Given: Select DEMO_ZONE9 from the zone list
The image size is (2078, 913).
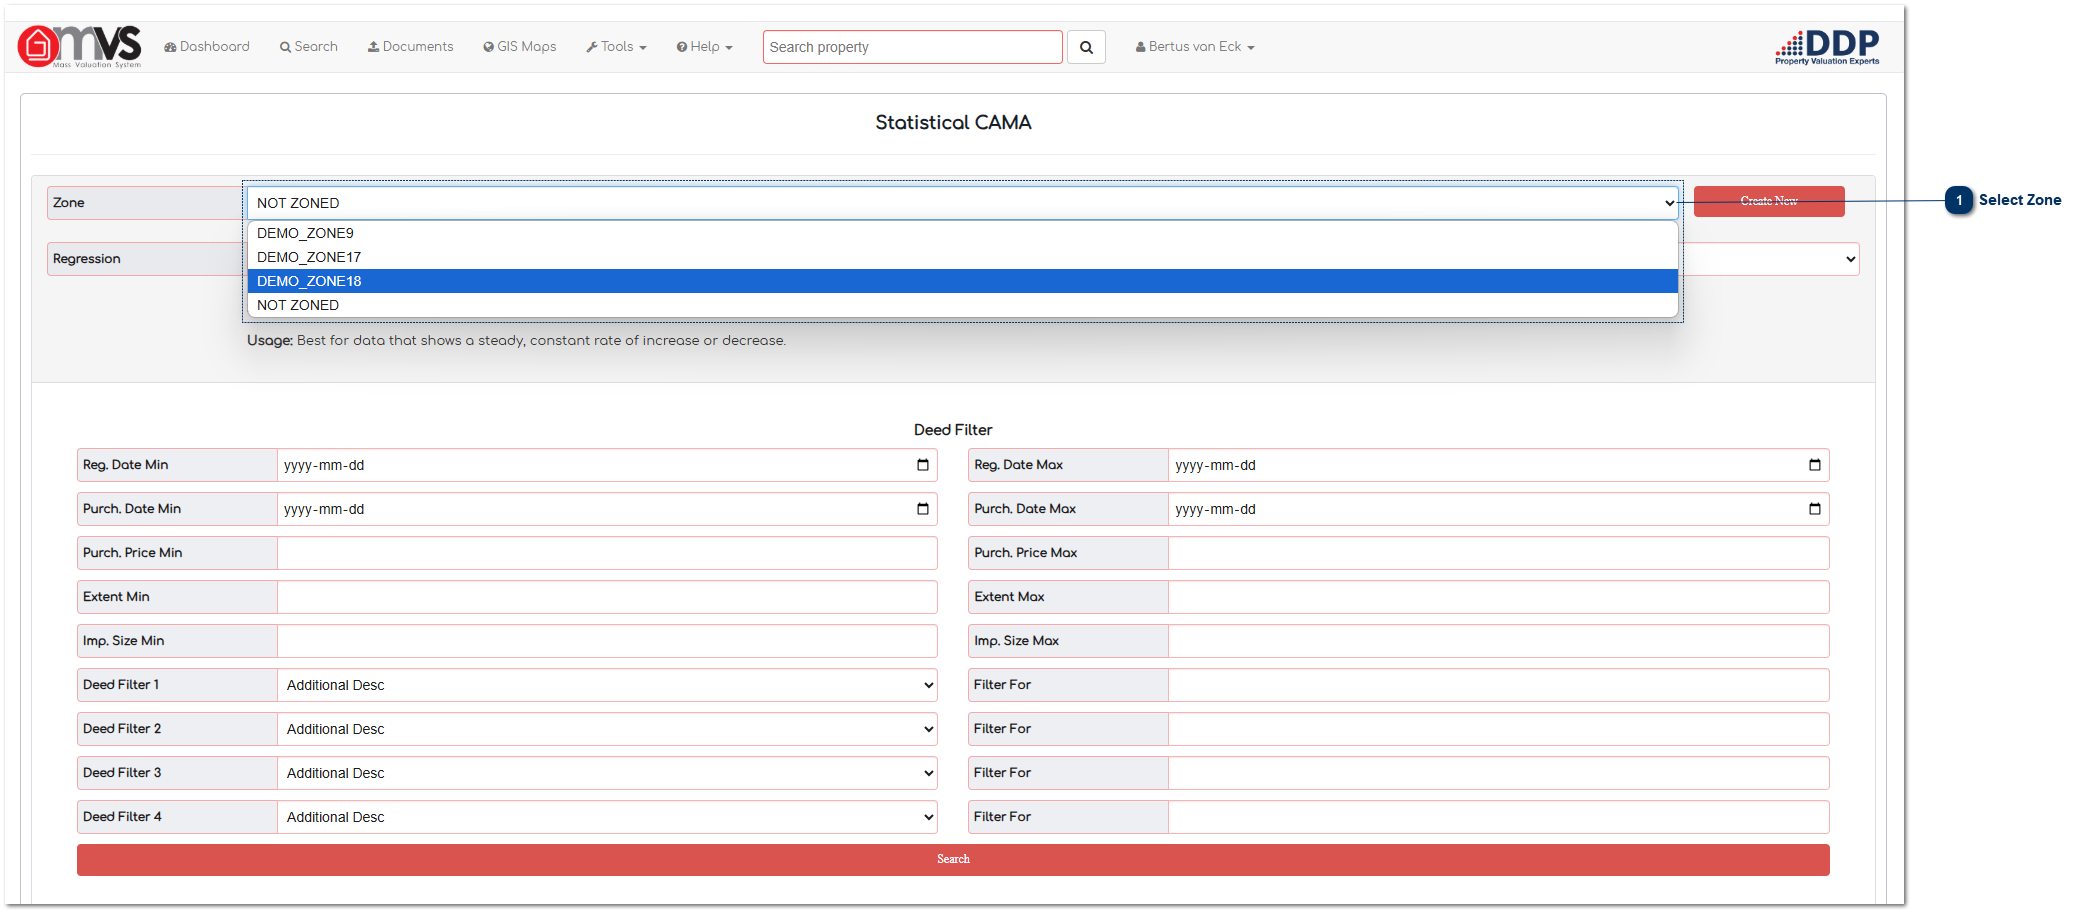Looking at the screenshot, I should click(x=962, y=233).
